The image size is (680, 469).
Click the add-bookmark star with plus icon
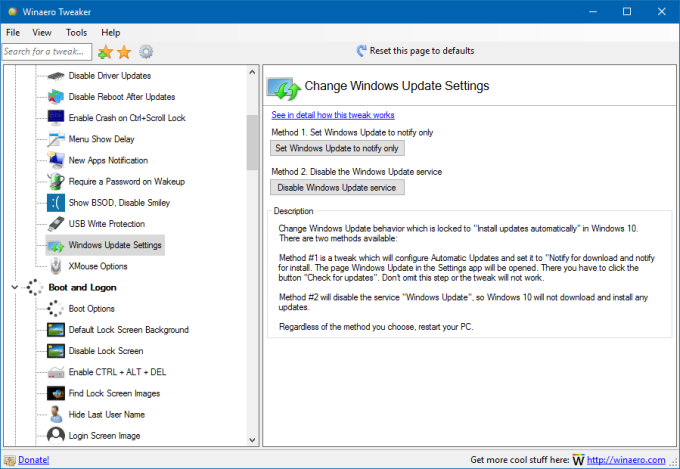click(x=105, y=52)
